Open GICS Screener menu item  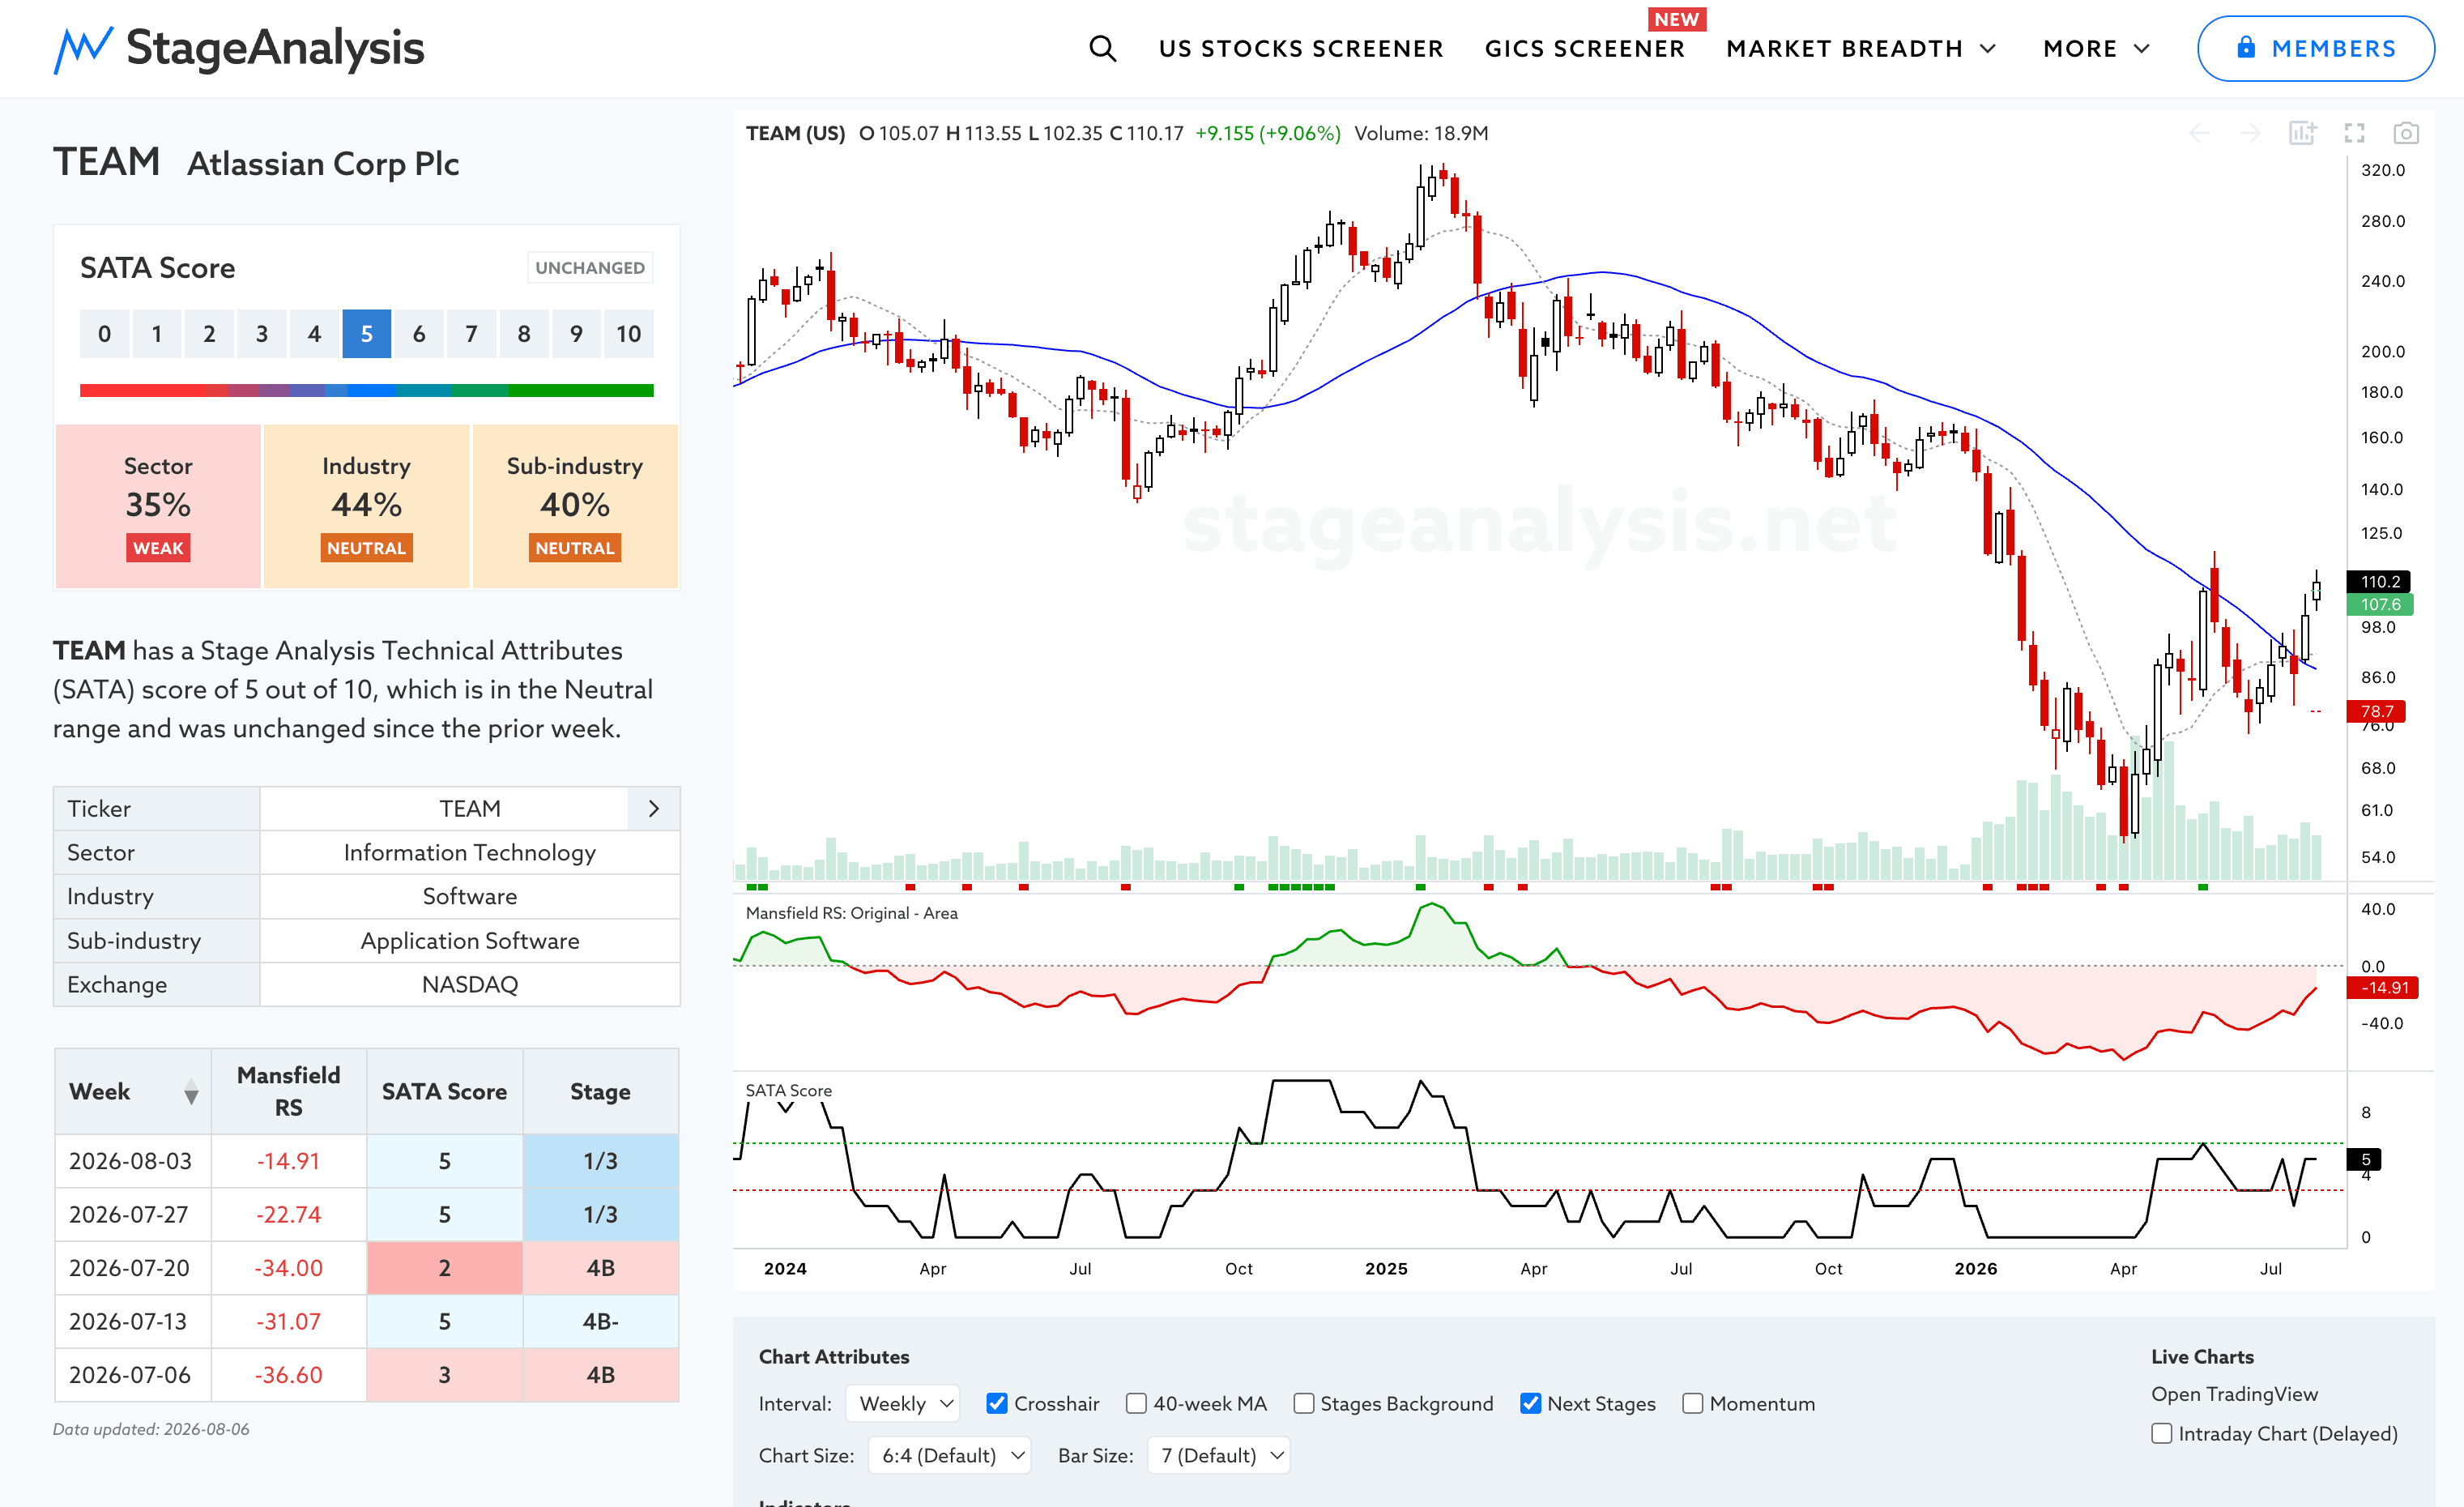(1585, 49)
